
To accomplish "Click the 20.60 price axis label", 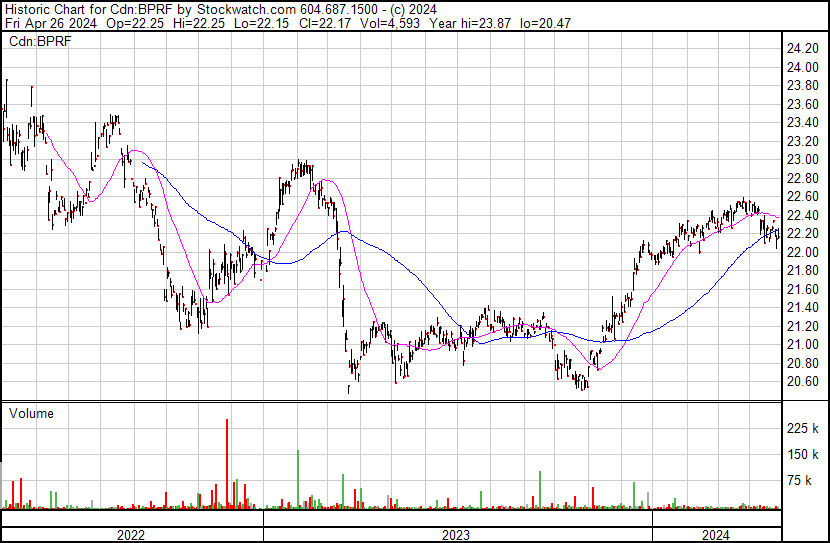I will tap(804, 382).
